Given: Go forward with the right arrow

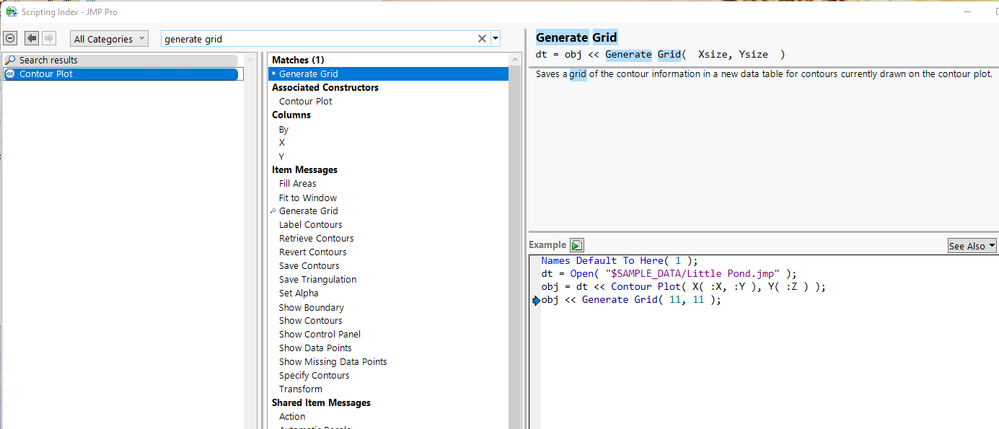Looking at the screenshot, I should point(49,38).
